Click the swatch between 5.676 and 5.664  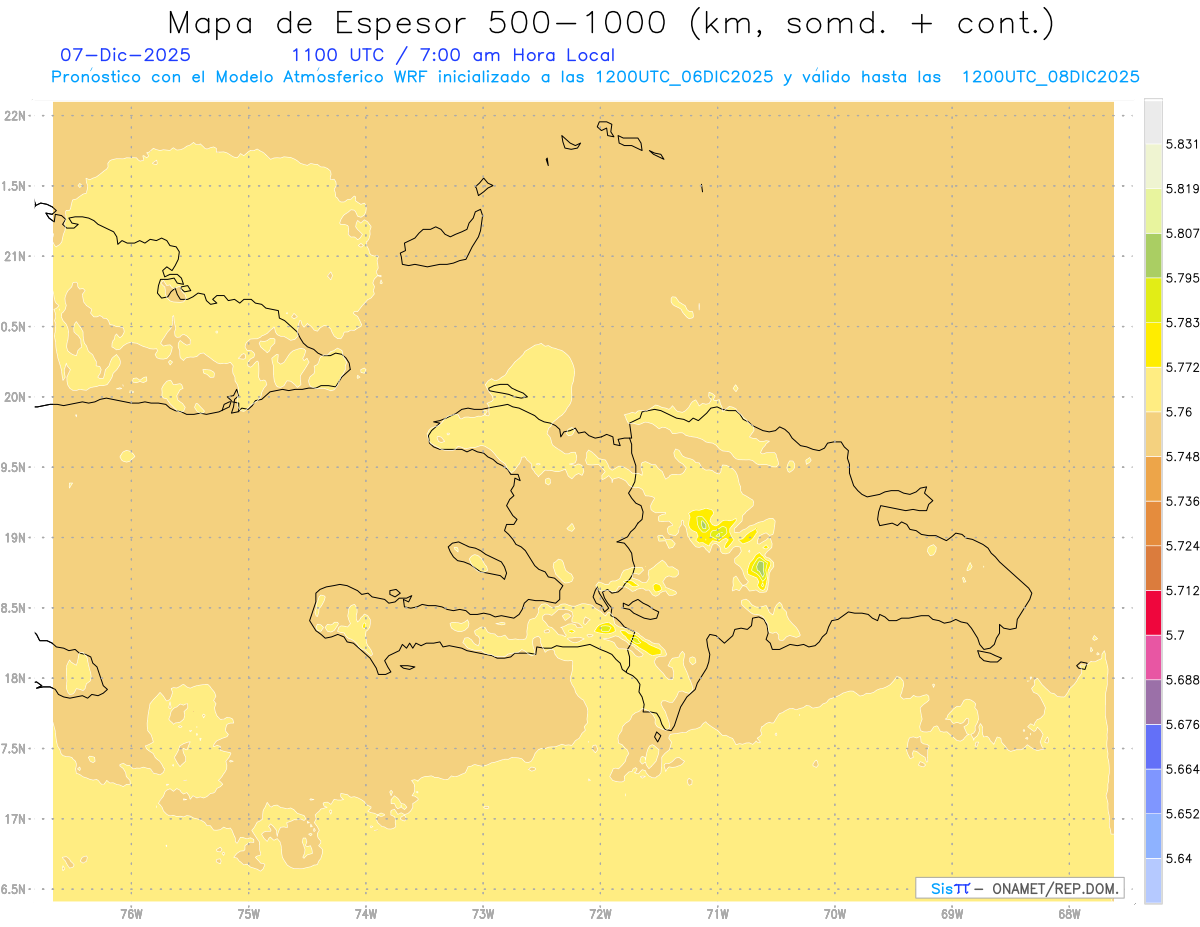[x=1153, y=746]
